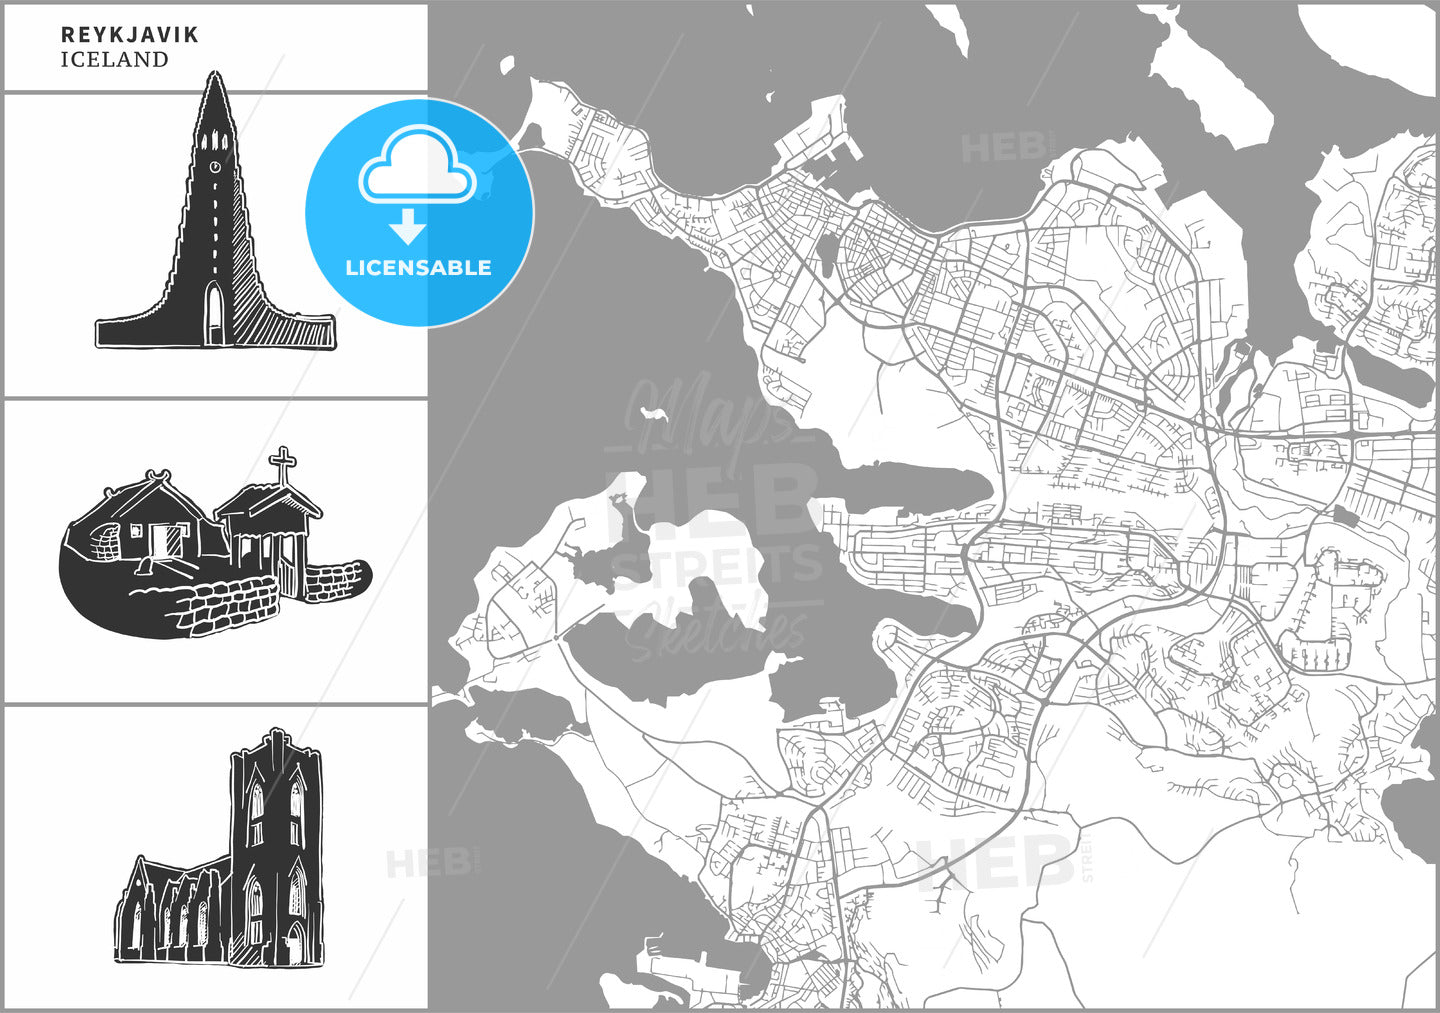Image resolution: width=1440 pixels, height=1013 pixels.
Task: Click the REYKJAVIK title text
Action: pyautogui.click(x=130, y=35)
